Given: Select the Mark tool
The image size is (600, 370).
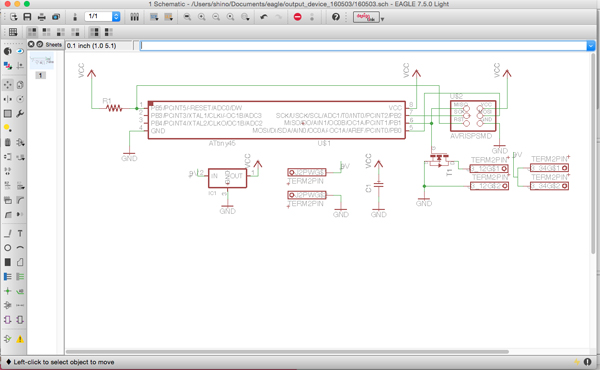Looking at the screenshot, I should [x=20, y=66].
